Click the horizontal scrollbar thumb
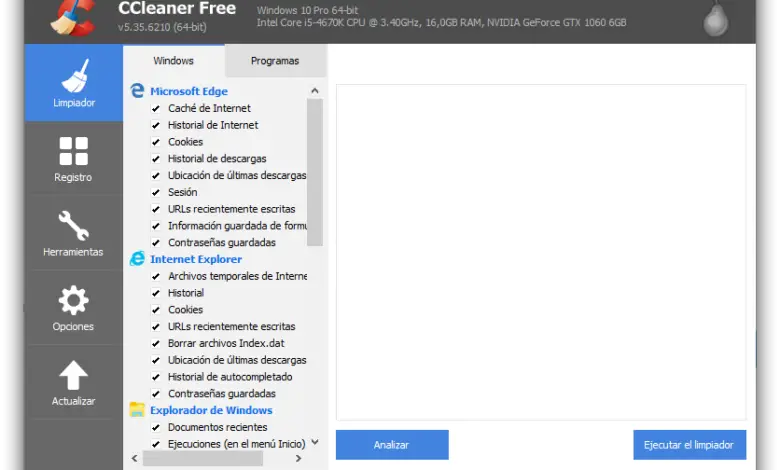780x470 pixels. tap(203, 458)
